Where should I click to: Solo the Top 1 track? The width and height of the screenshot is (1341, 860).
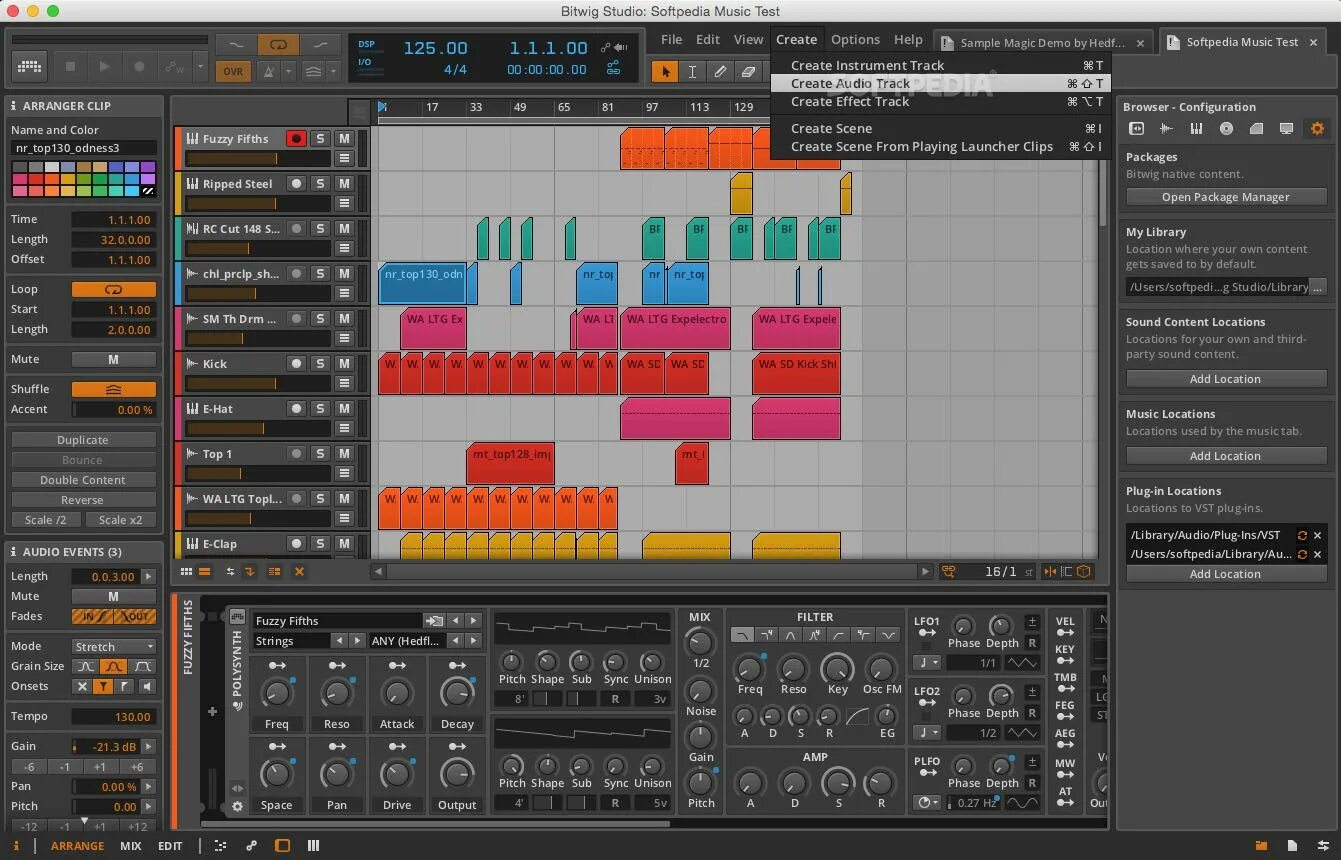coord(320,454)
